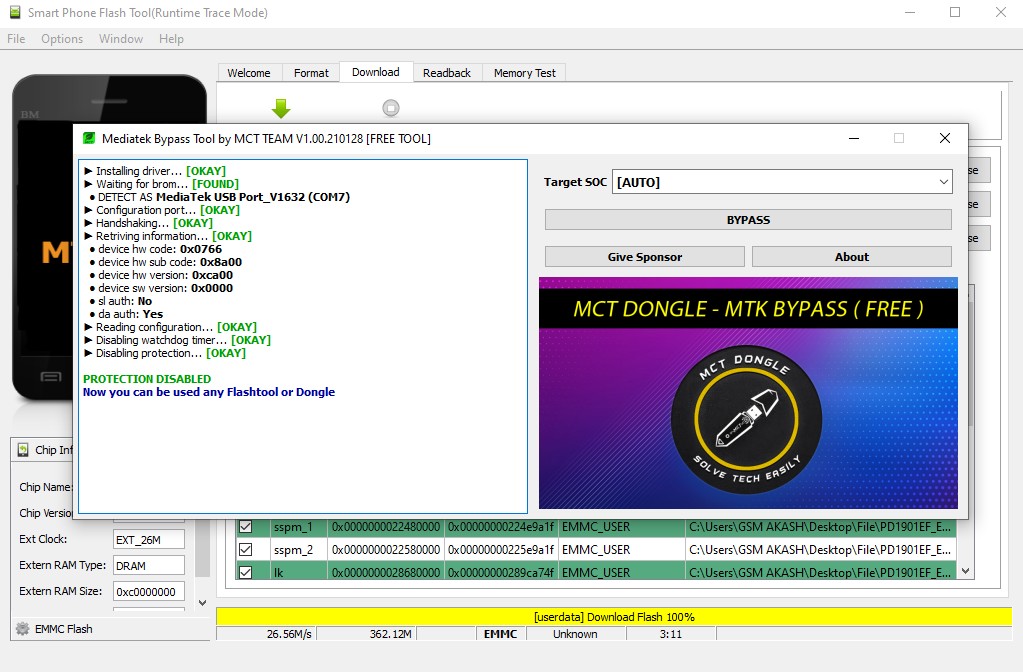Switch to the Readback tab

click(447, 73)
